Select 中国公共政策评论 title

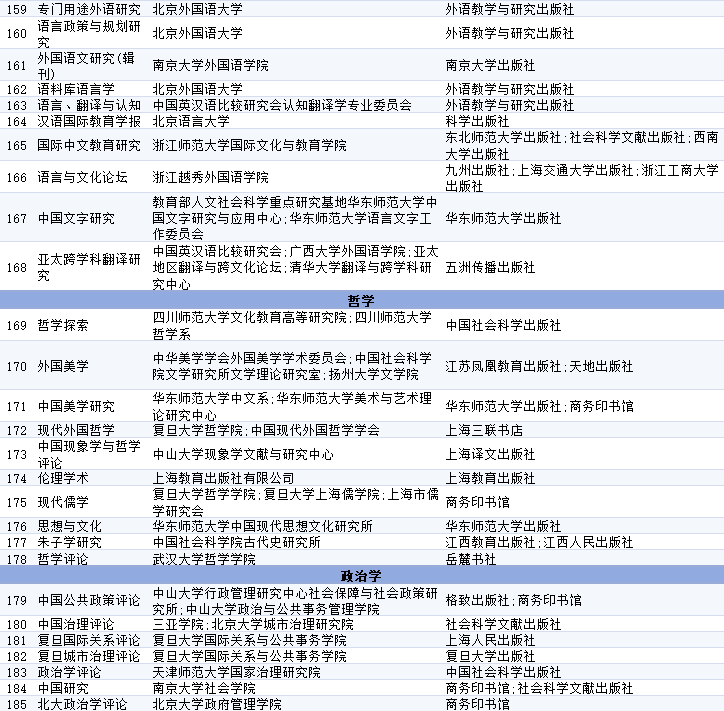click(89, 600)
